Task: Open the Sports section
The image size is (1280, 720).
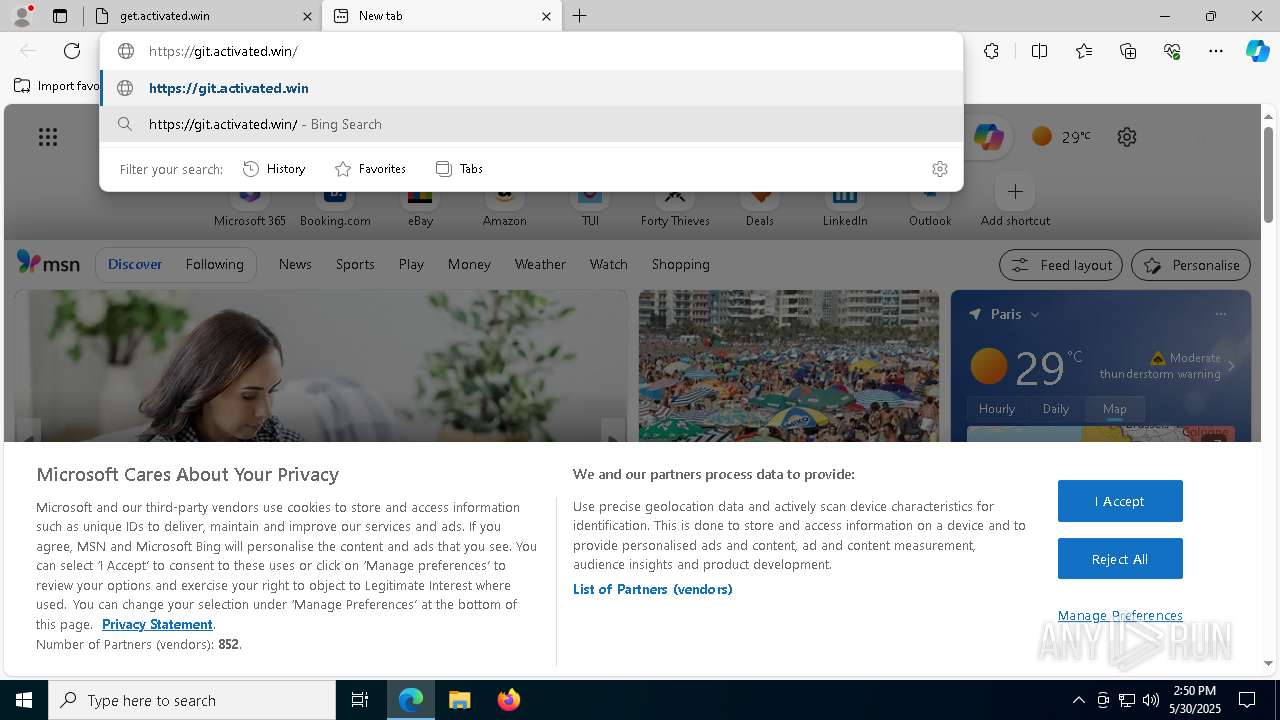Action: click(355, 264)
